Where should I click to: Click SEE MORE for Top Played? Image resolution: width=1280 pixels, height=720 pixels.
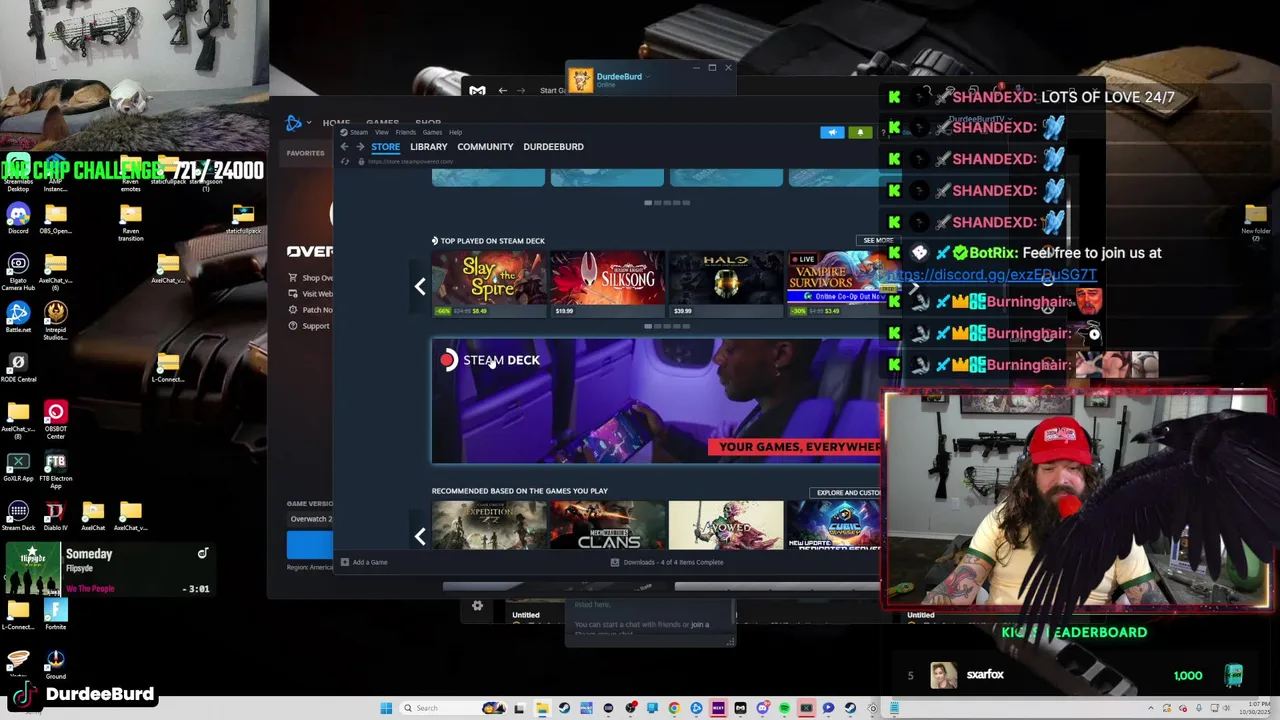click(877, 241)
